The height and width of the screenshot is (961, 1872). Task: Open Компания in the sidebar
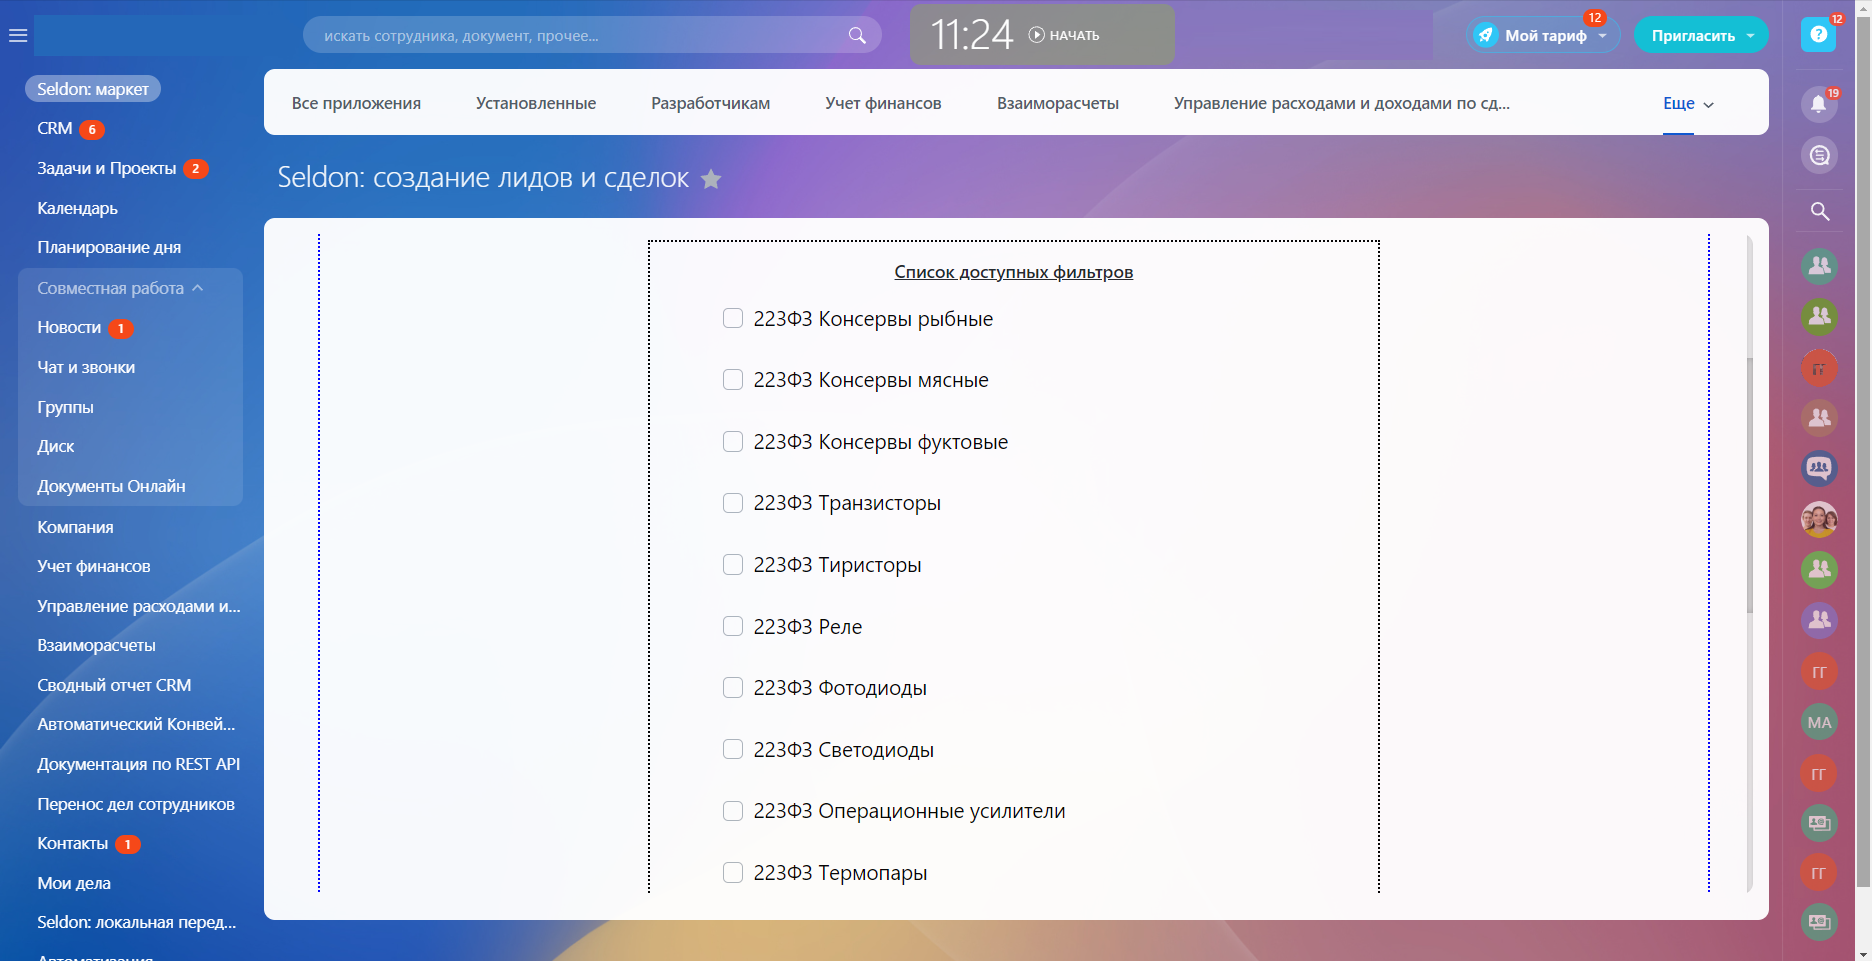(75, 527)
